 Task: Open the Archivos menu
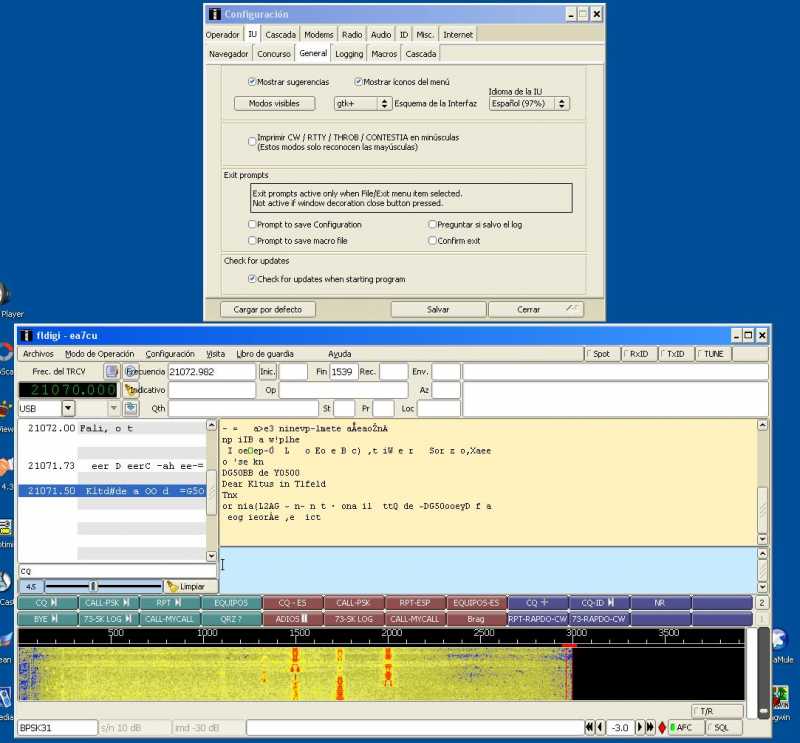tap(38, 354)
